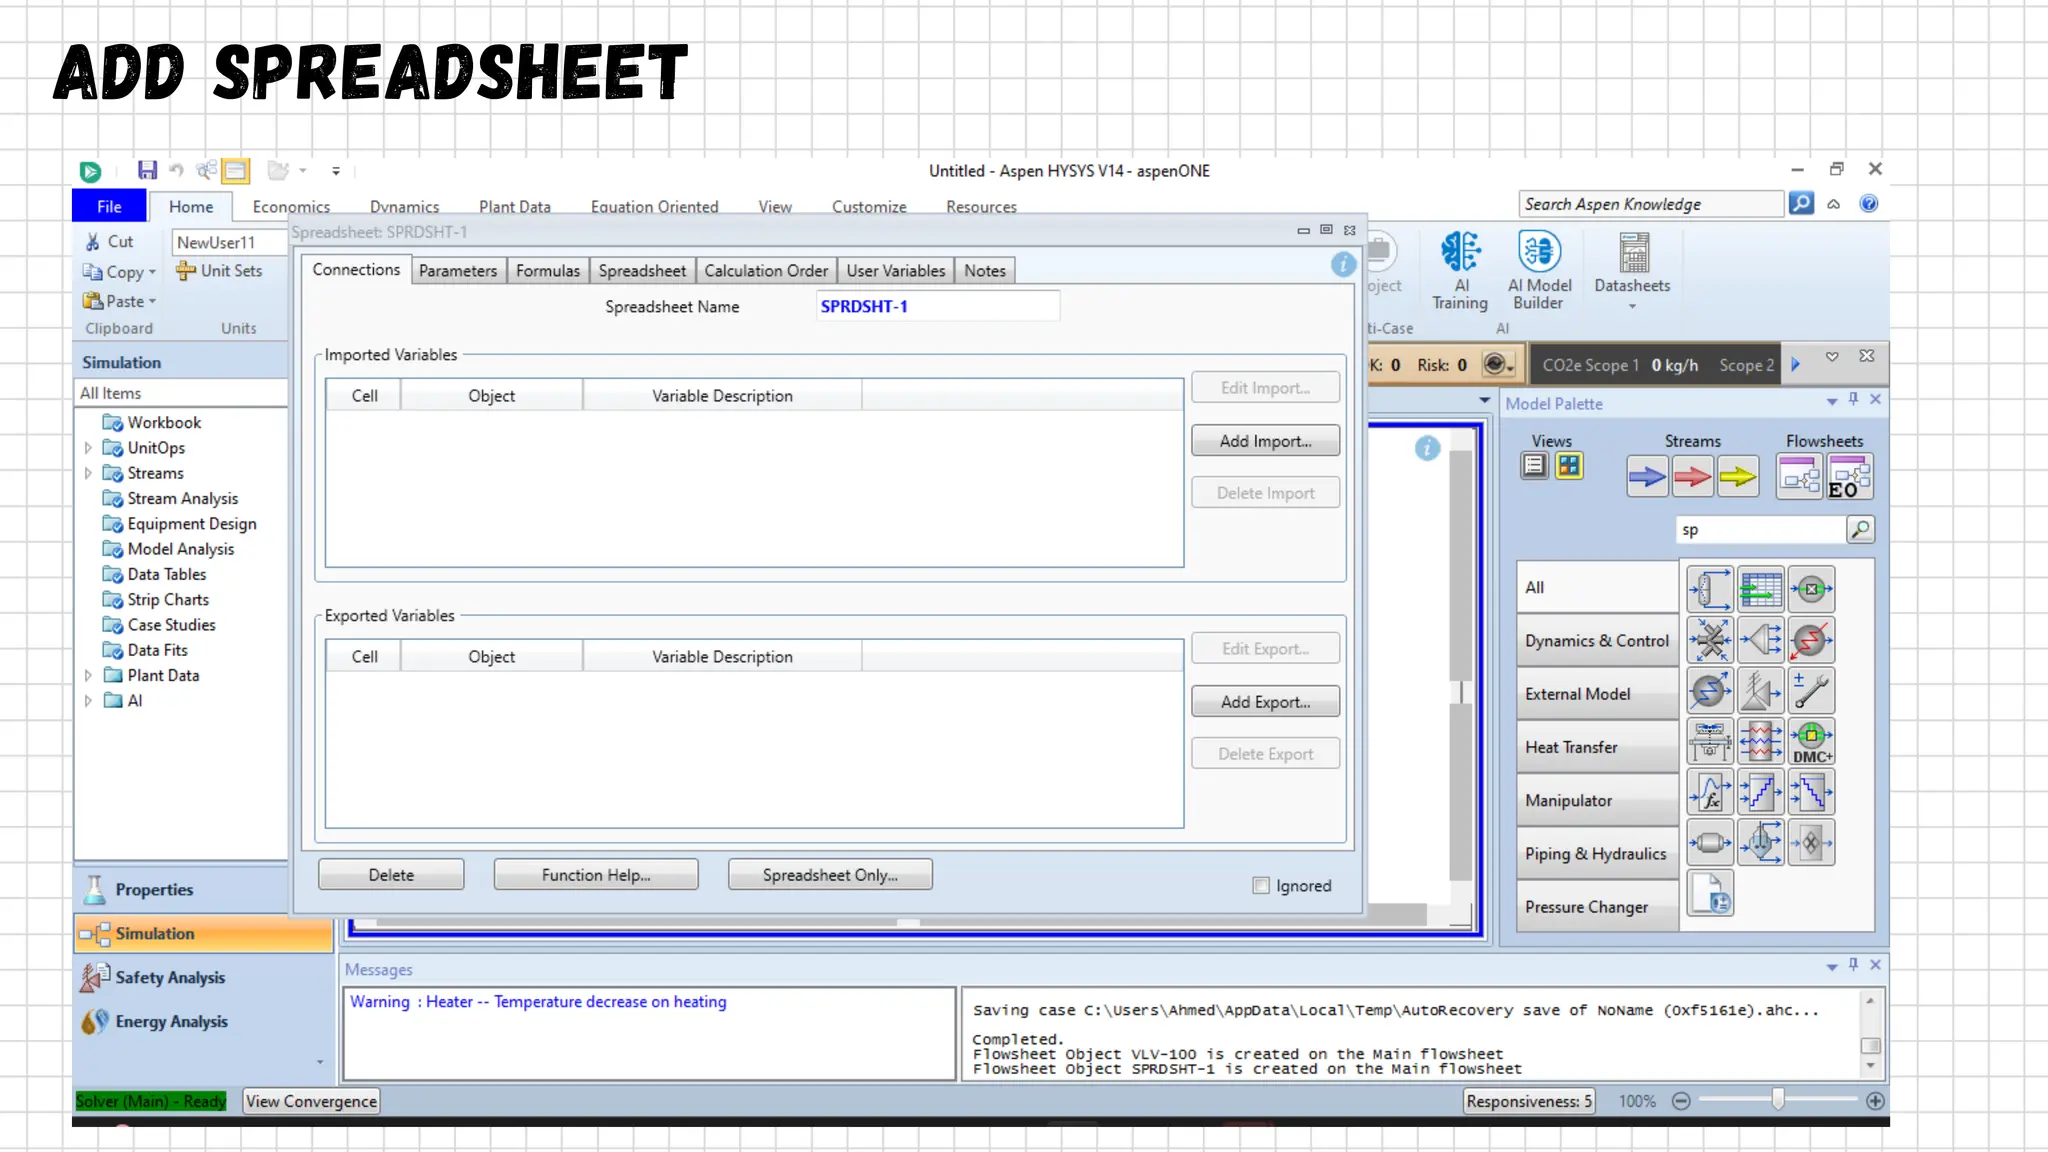Switch palette to grid view icon

pyautogui.click(x=1569, y=466)
